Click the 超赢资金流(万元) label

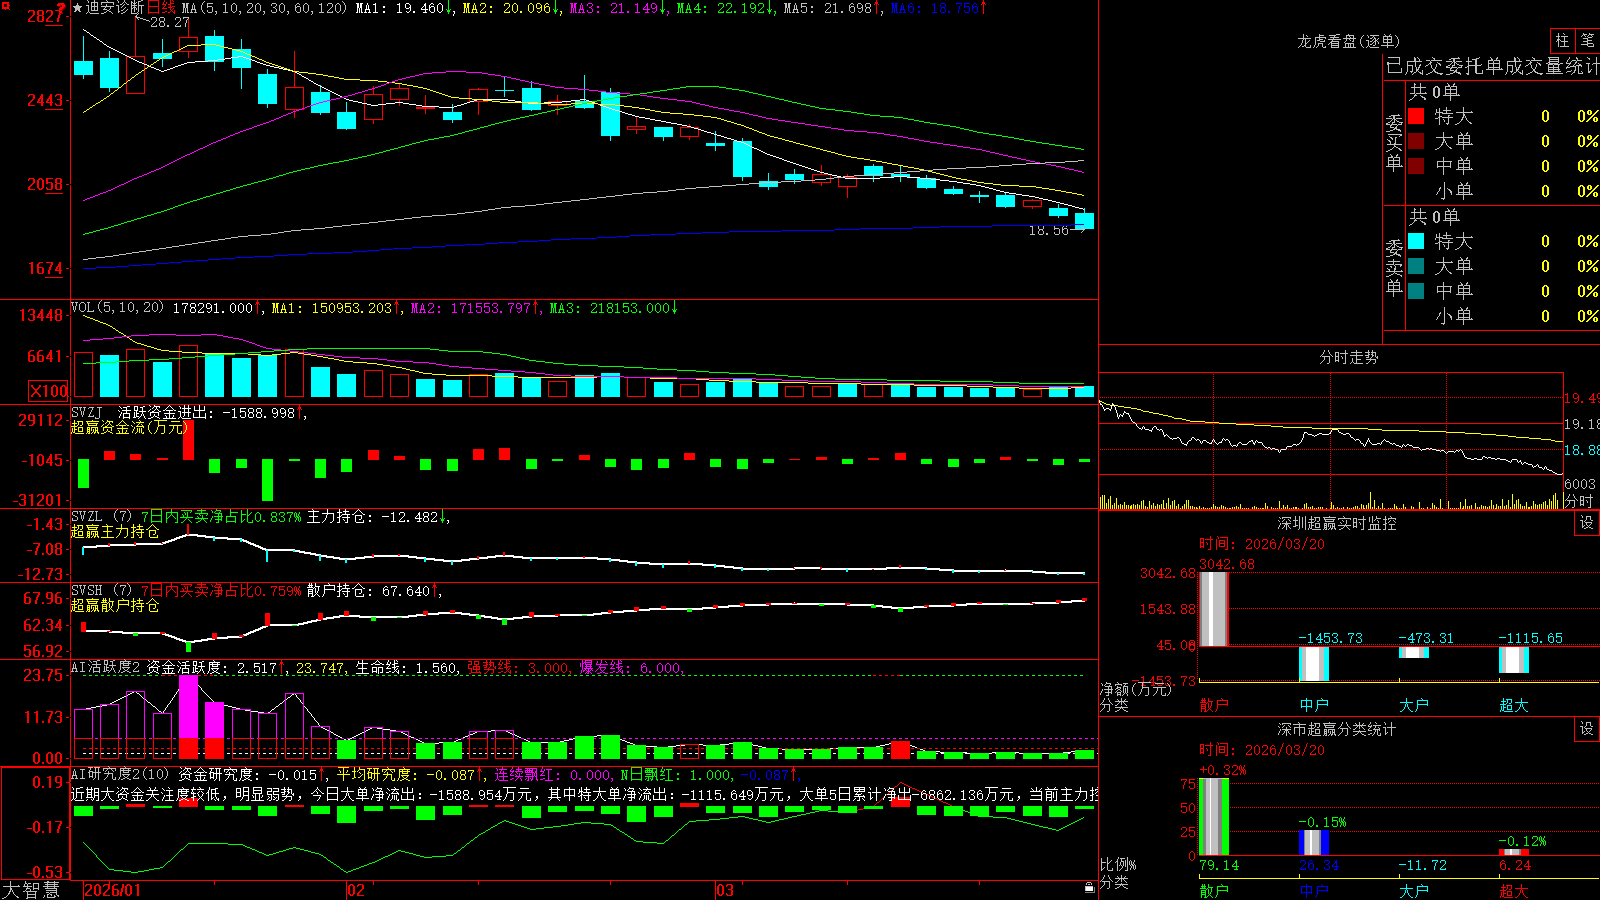click(129, 427)
